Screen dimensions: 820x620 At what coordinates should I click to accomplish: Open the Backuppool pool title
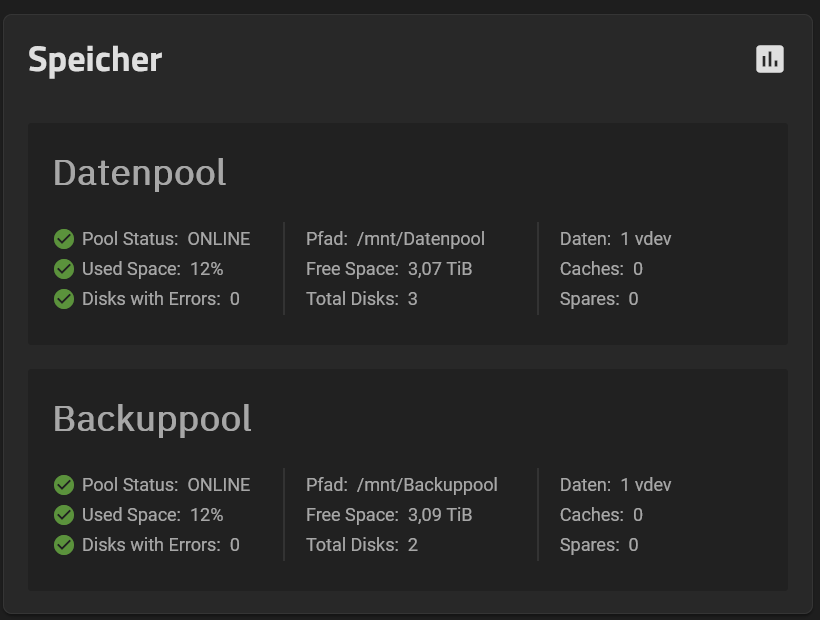click(152, 420)
